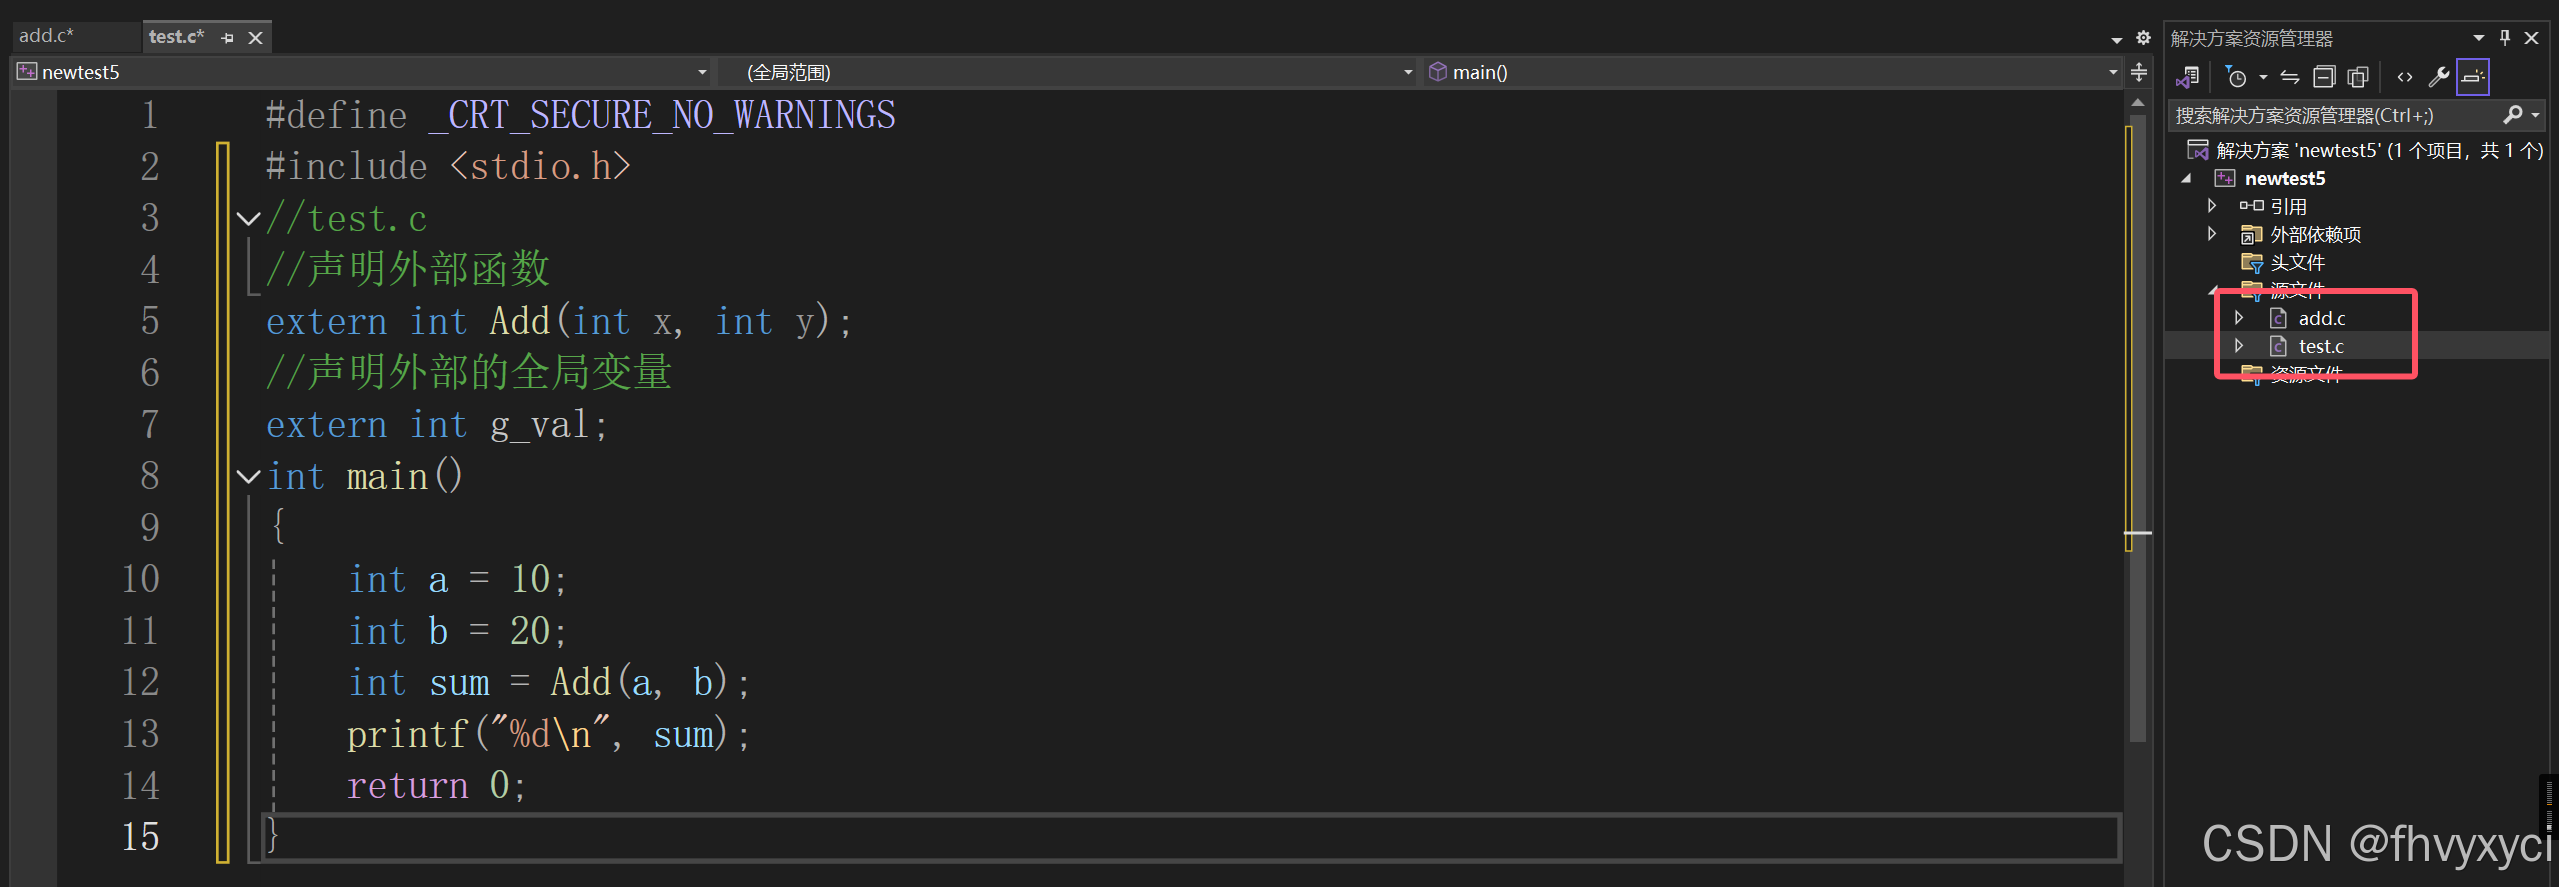Click the test.c C file icon

pos(2278,346)
